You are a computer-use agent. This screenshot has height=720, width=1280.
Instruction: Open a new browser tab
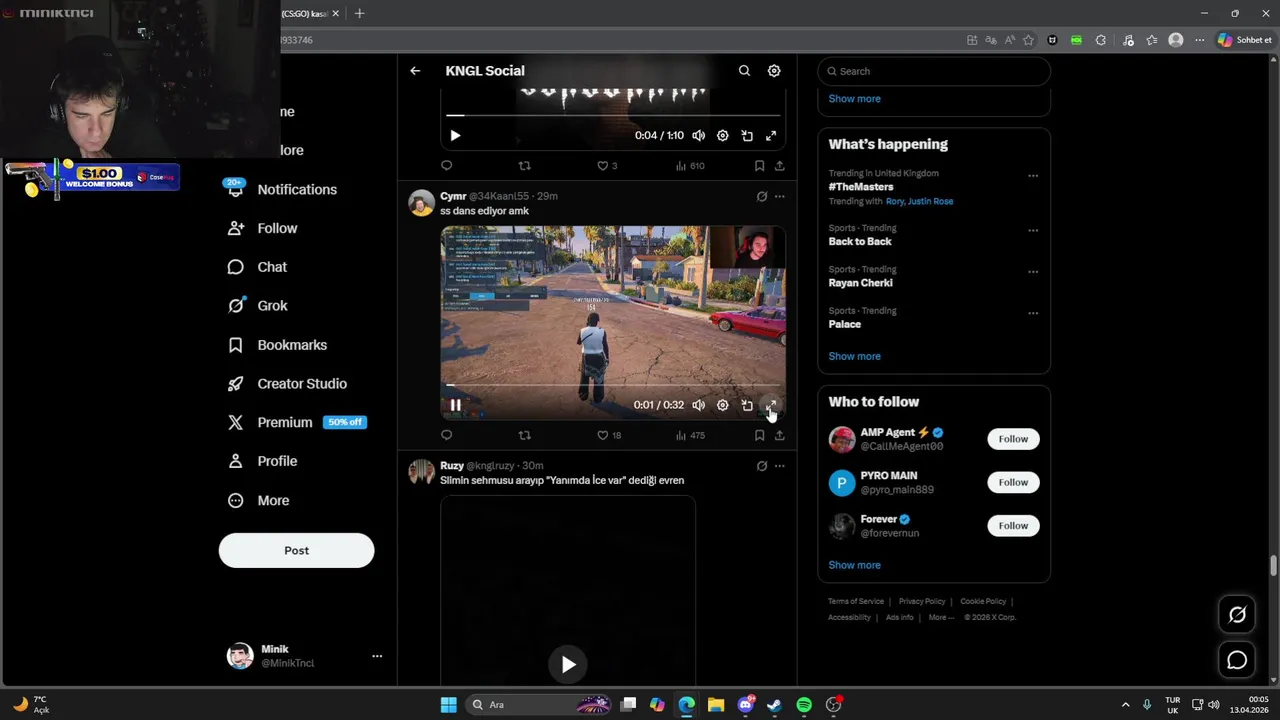pyautogui.click(x=360, y=13)
